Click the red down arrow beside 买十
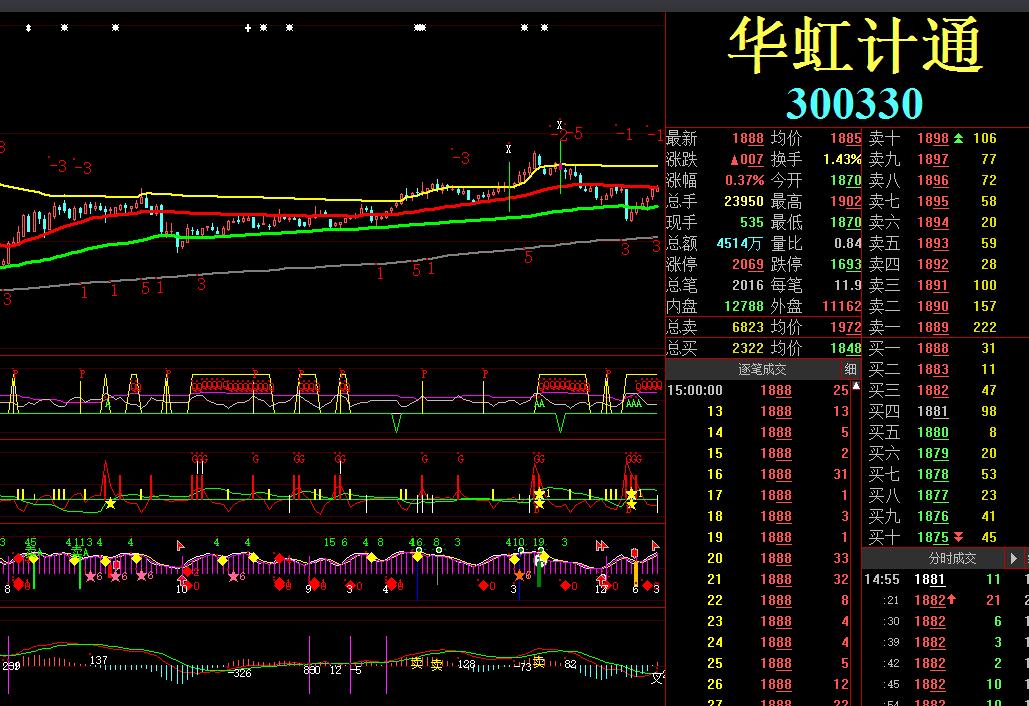Screen dimensions: 1029x706 pos(959,537)
